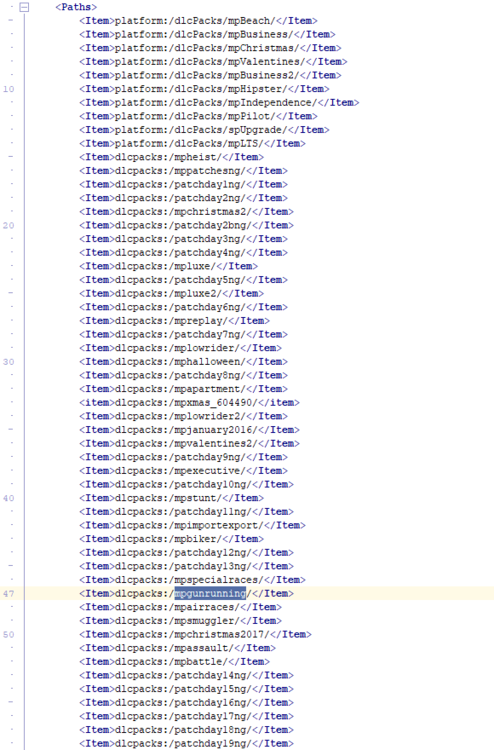Image resolution: width=494 pixels, height=750 pixels.
Task: Select the mpjanuary2016 line
Action: [189, 430]
